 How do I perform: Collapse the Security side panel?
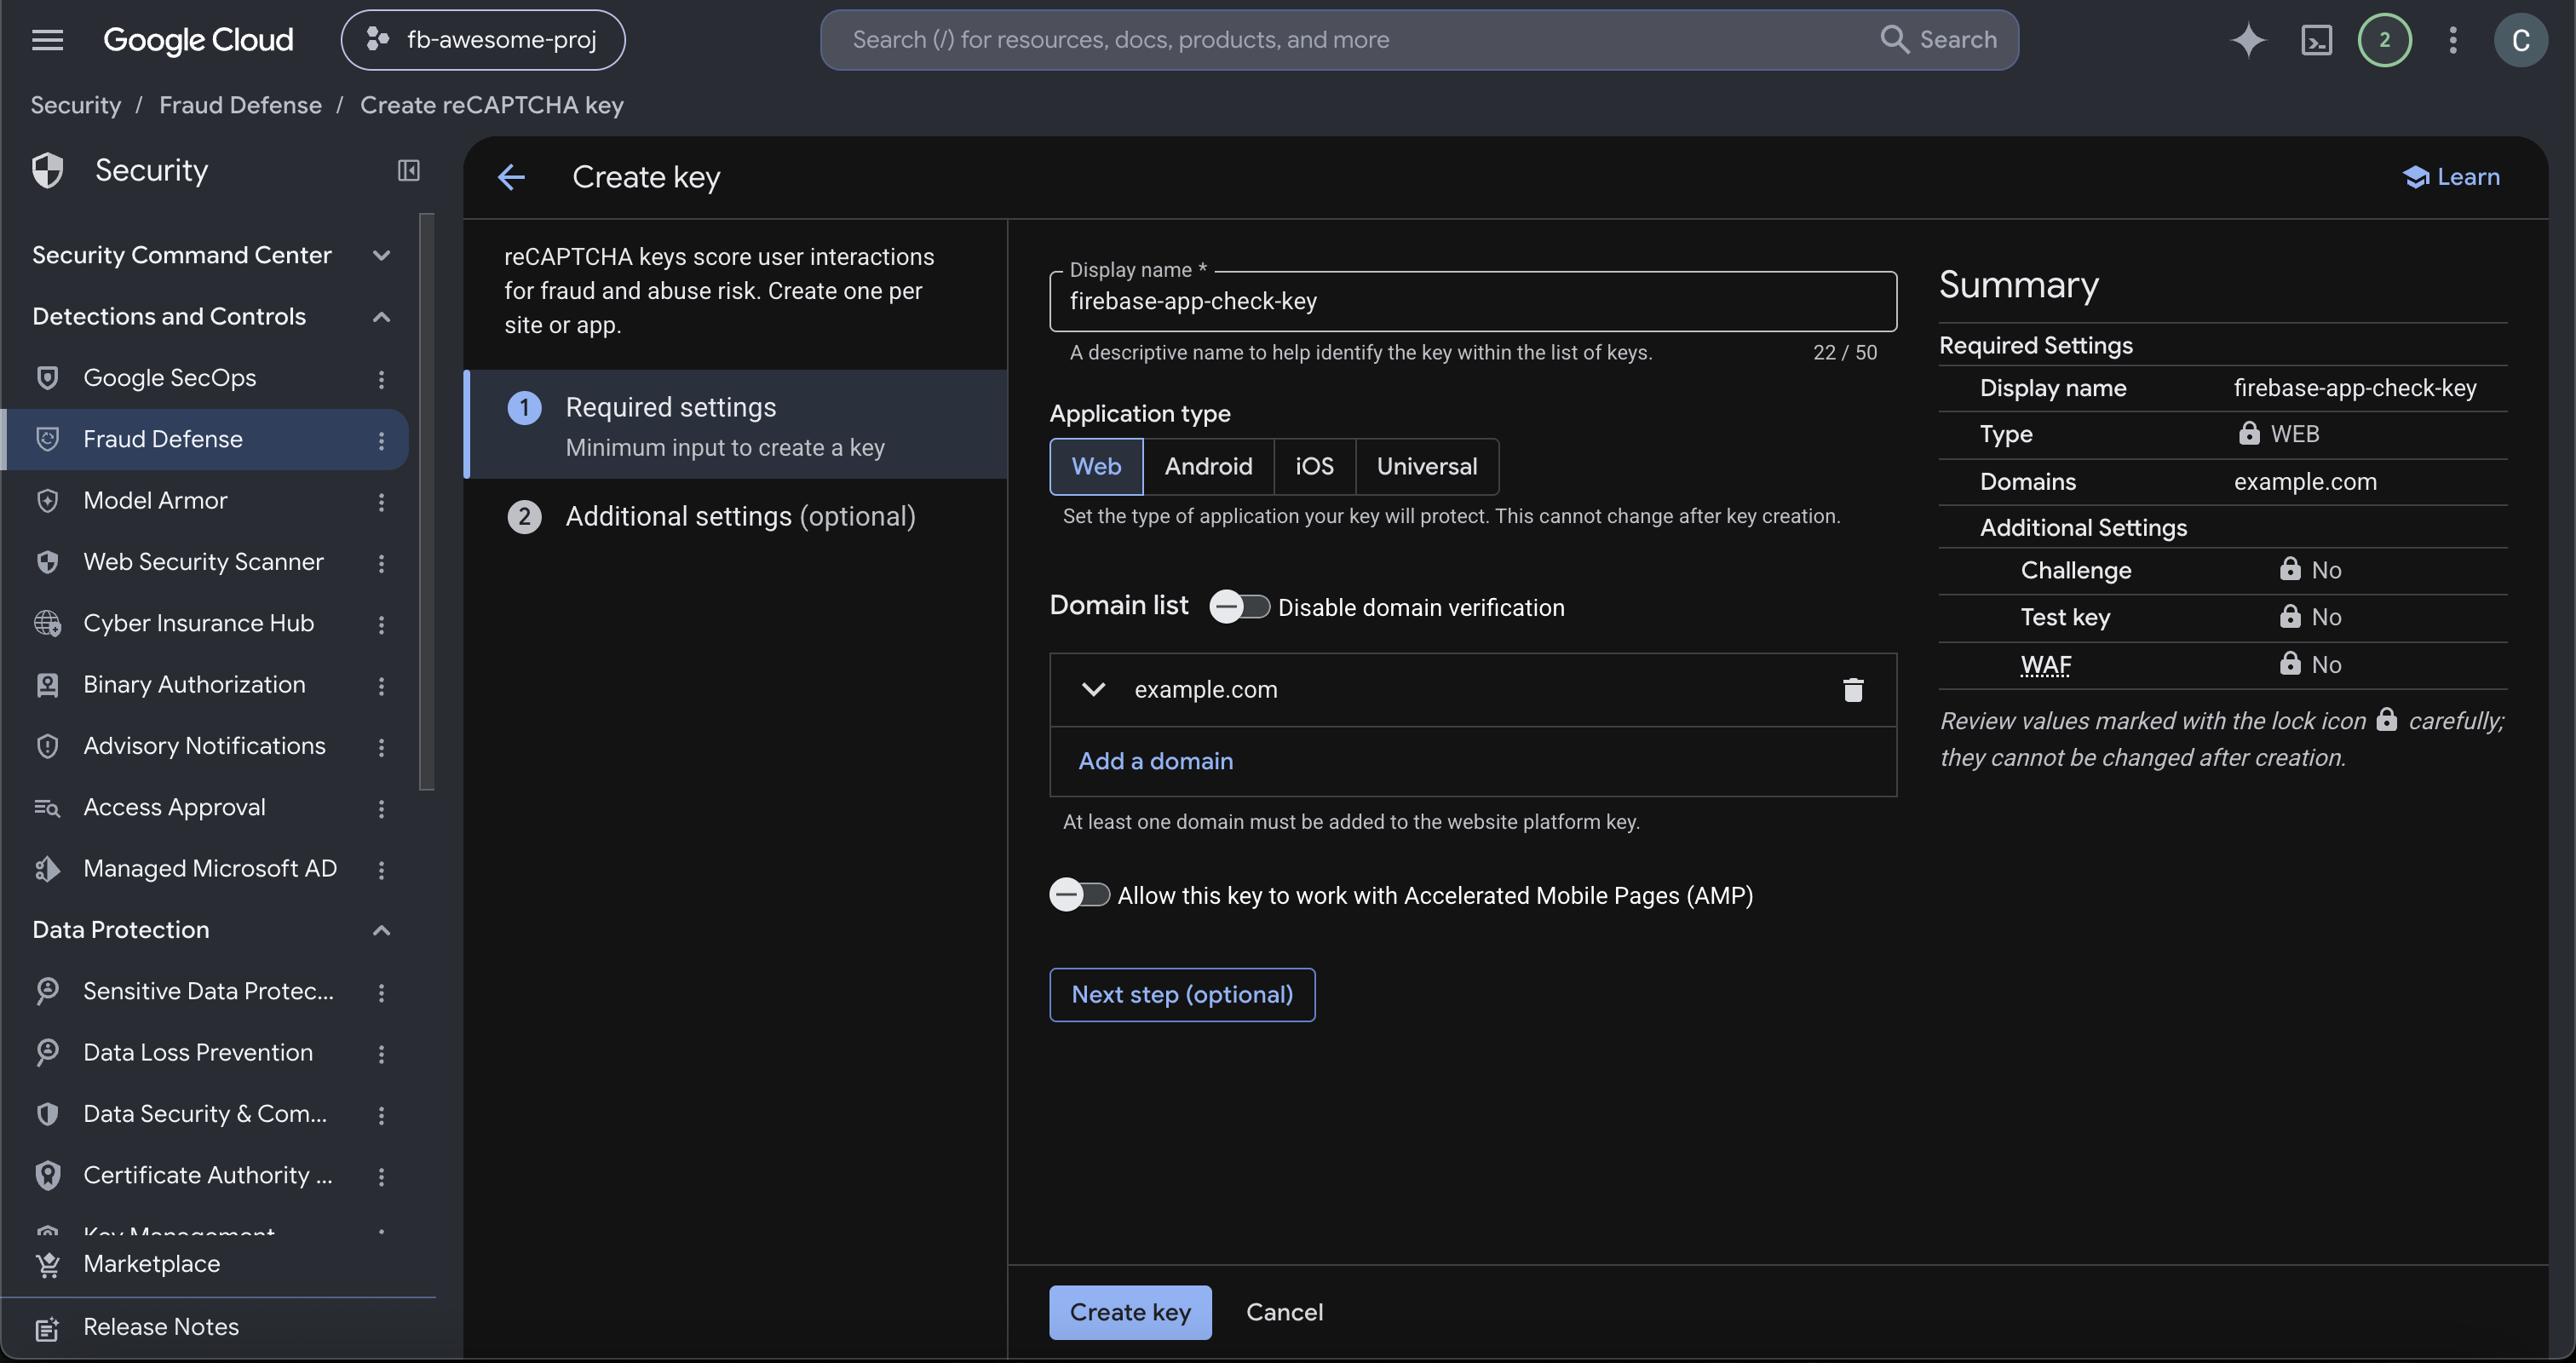click(408, 170)
